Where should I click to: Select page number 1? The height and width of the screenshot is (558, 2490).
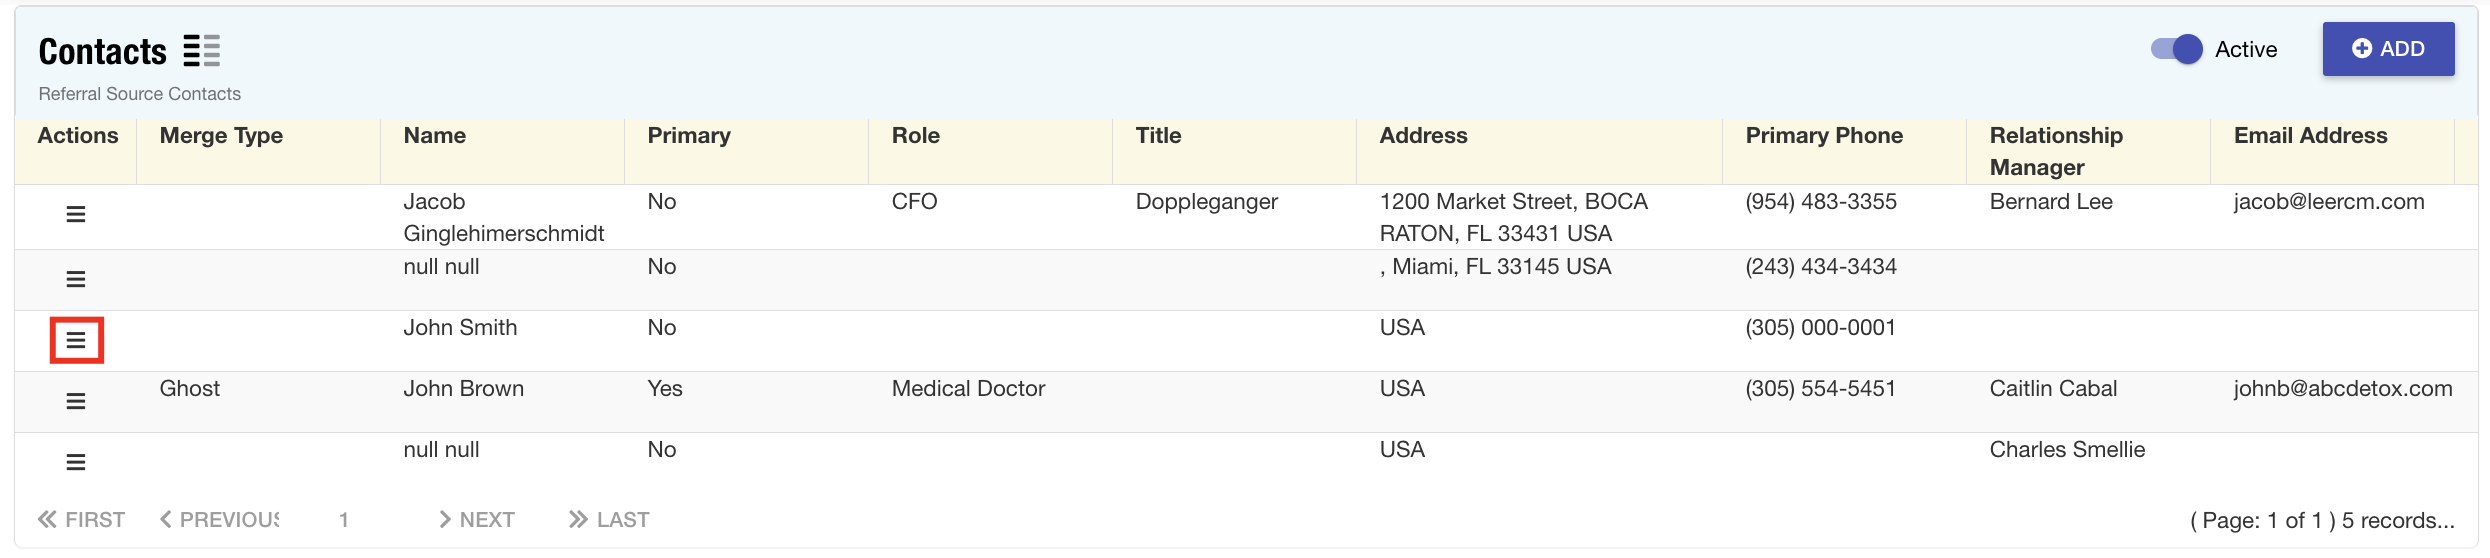[x=344, y=520]
